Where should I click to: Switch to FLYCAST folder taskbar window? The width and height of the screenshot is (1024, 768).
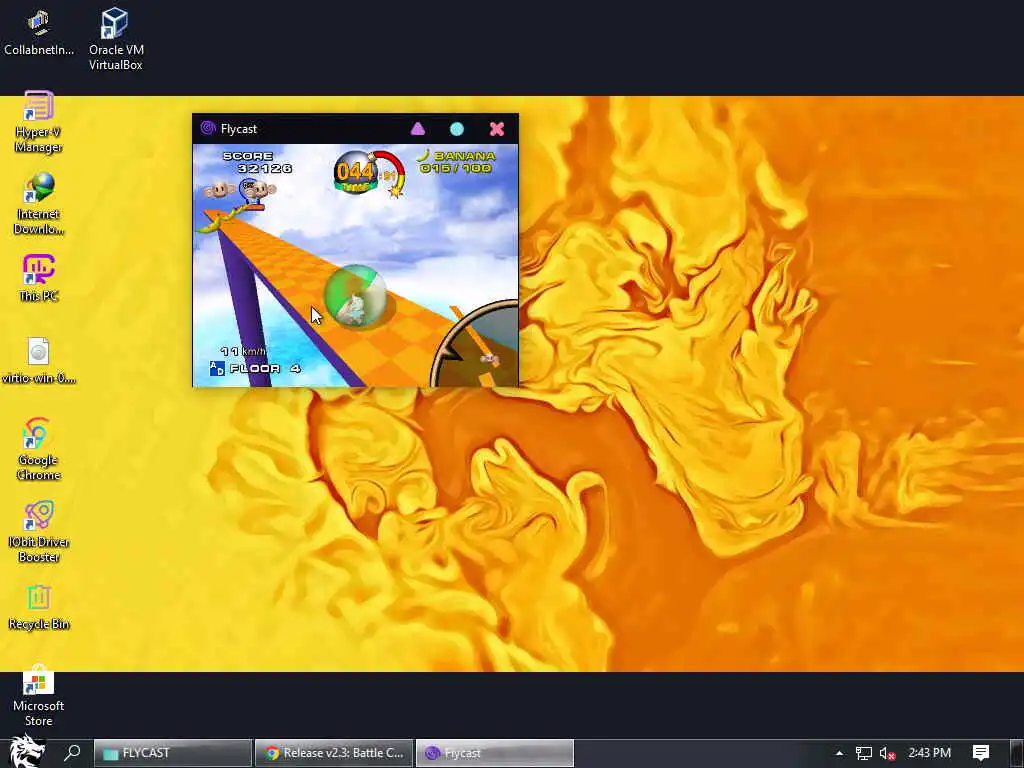[173, 753]
